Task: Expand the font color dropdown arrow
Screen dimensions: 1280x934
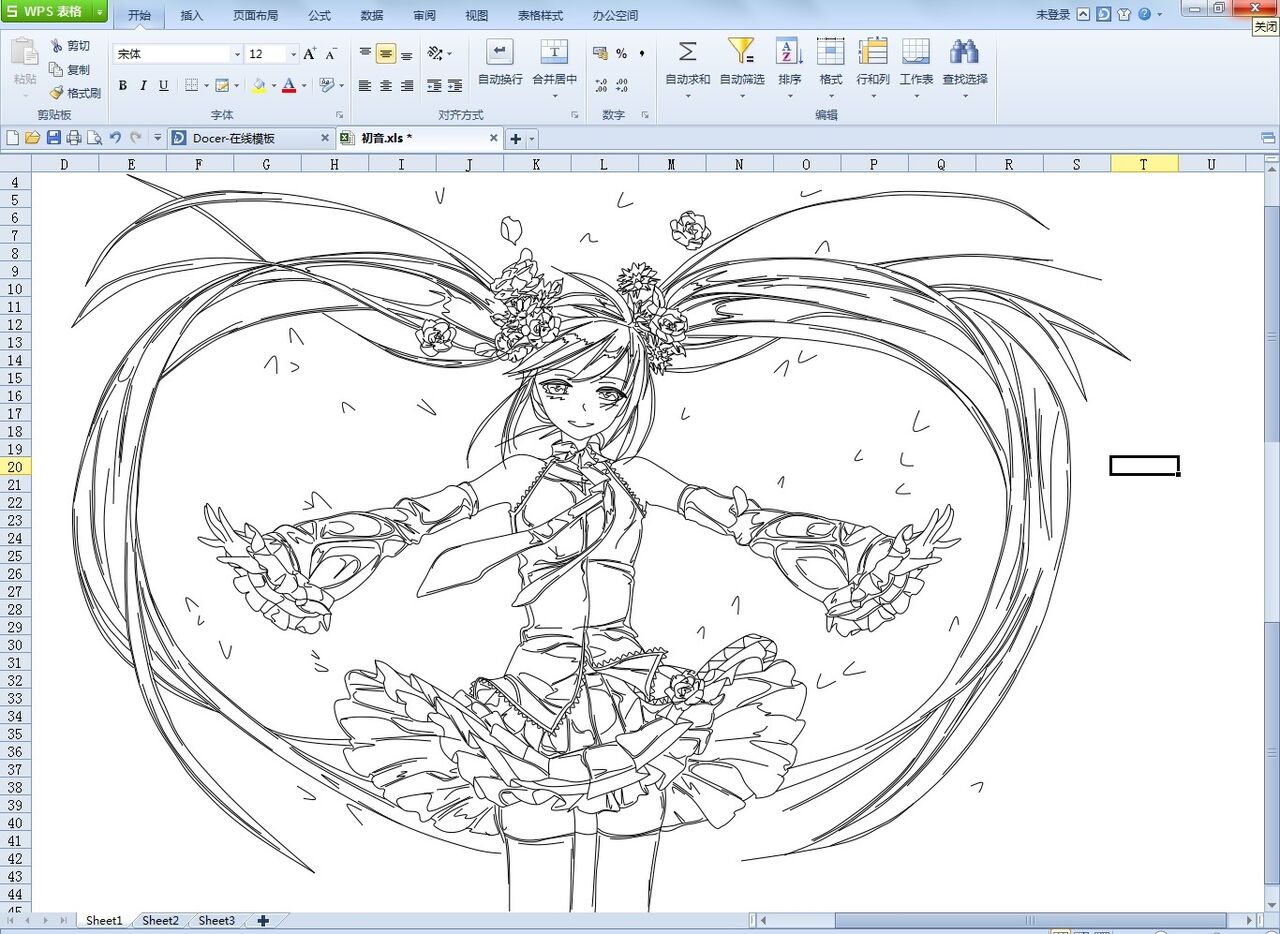Action: pos(303,86)
